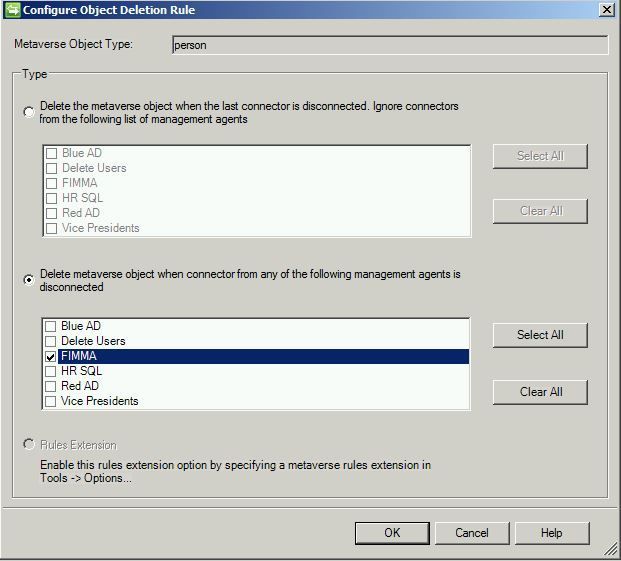
Task: Click 'Vice Presidents' text in lower list
Action: [100, 401]
